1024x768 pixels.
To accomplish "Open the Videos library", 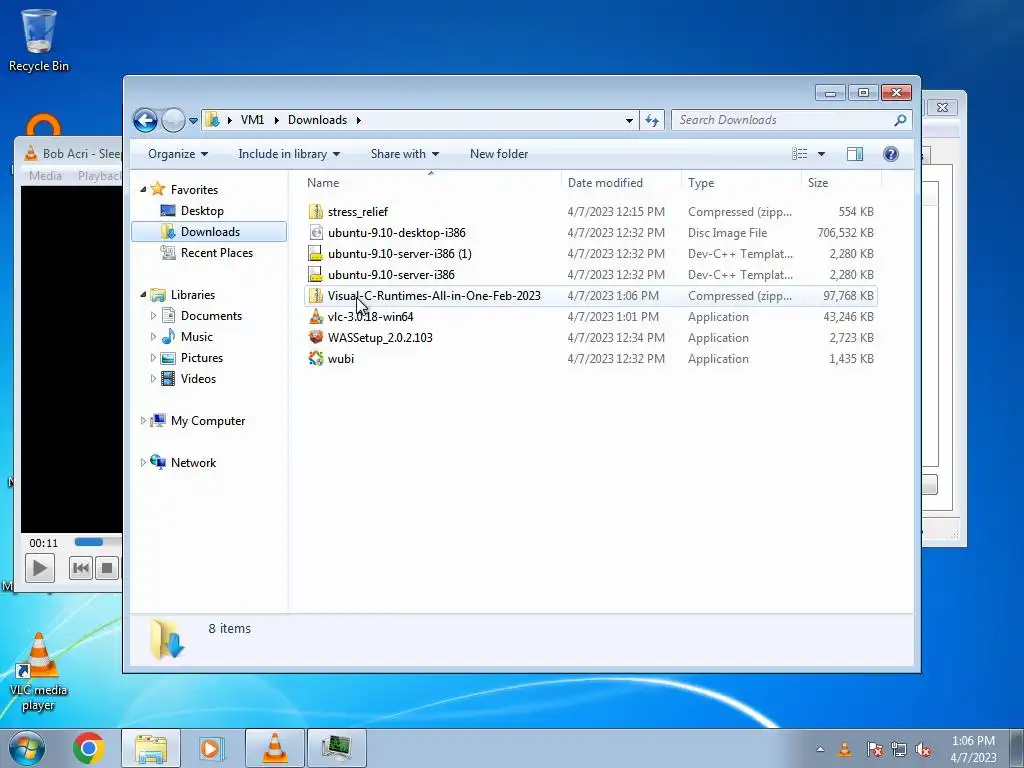I will (x=198, y=379).
